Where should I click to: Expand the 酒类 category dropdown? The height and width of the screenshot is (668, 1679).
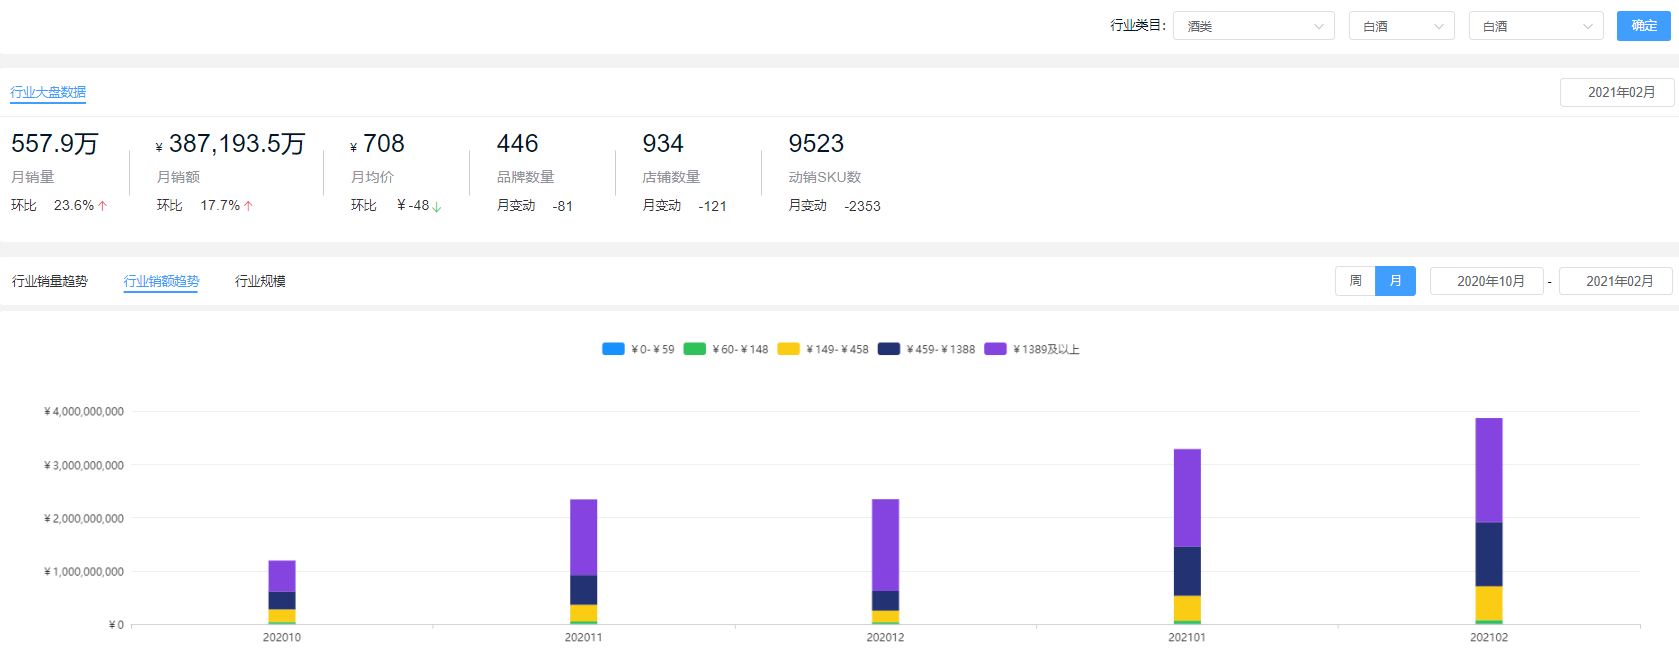[1254, 26]
